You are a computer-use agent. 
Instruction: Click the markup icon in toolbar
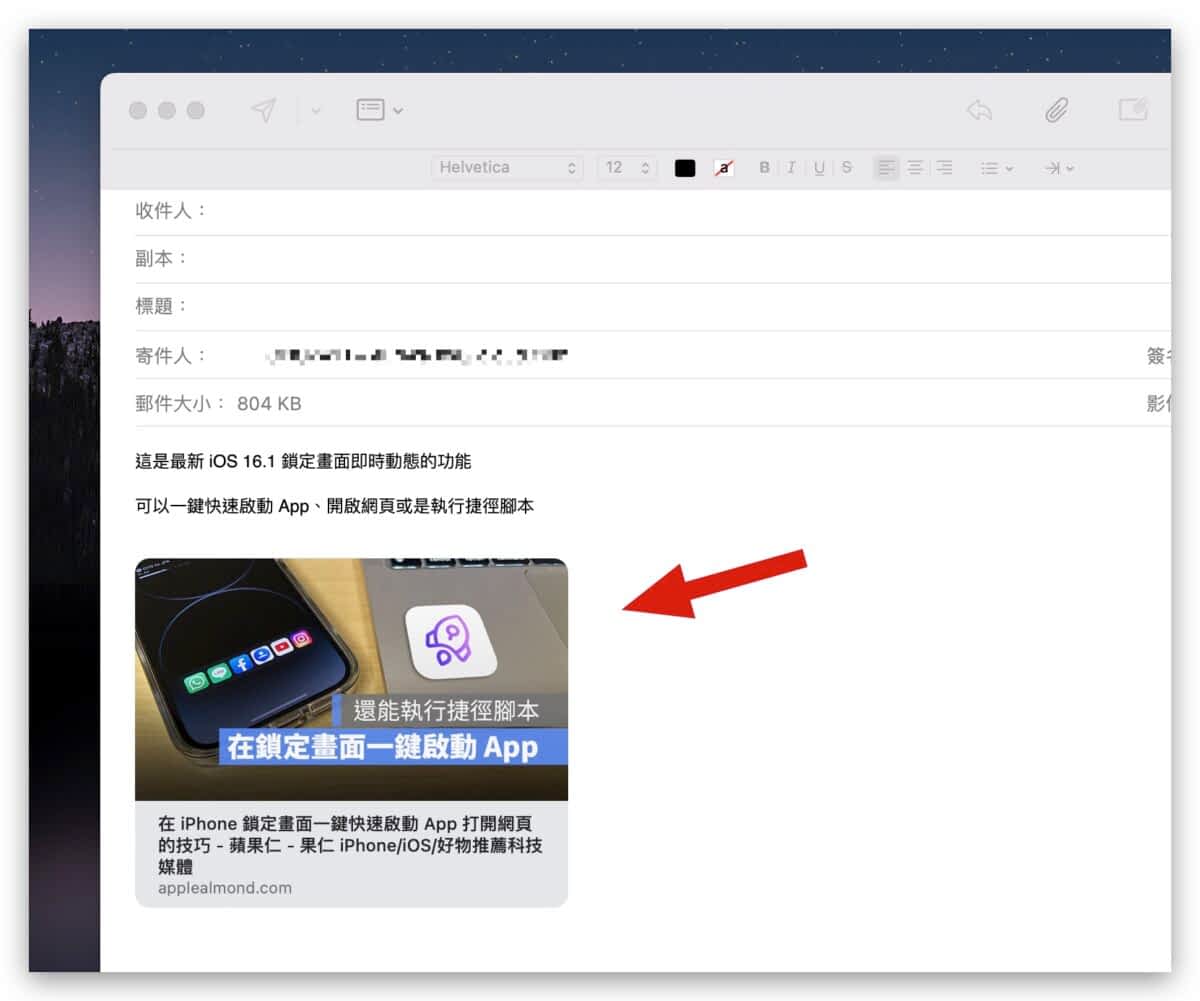coord(1132,110)
